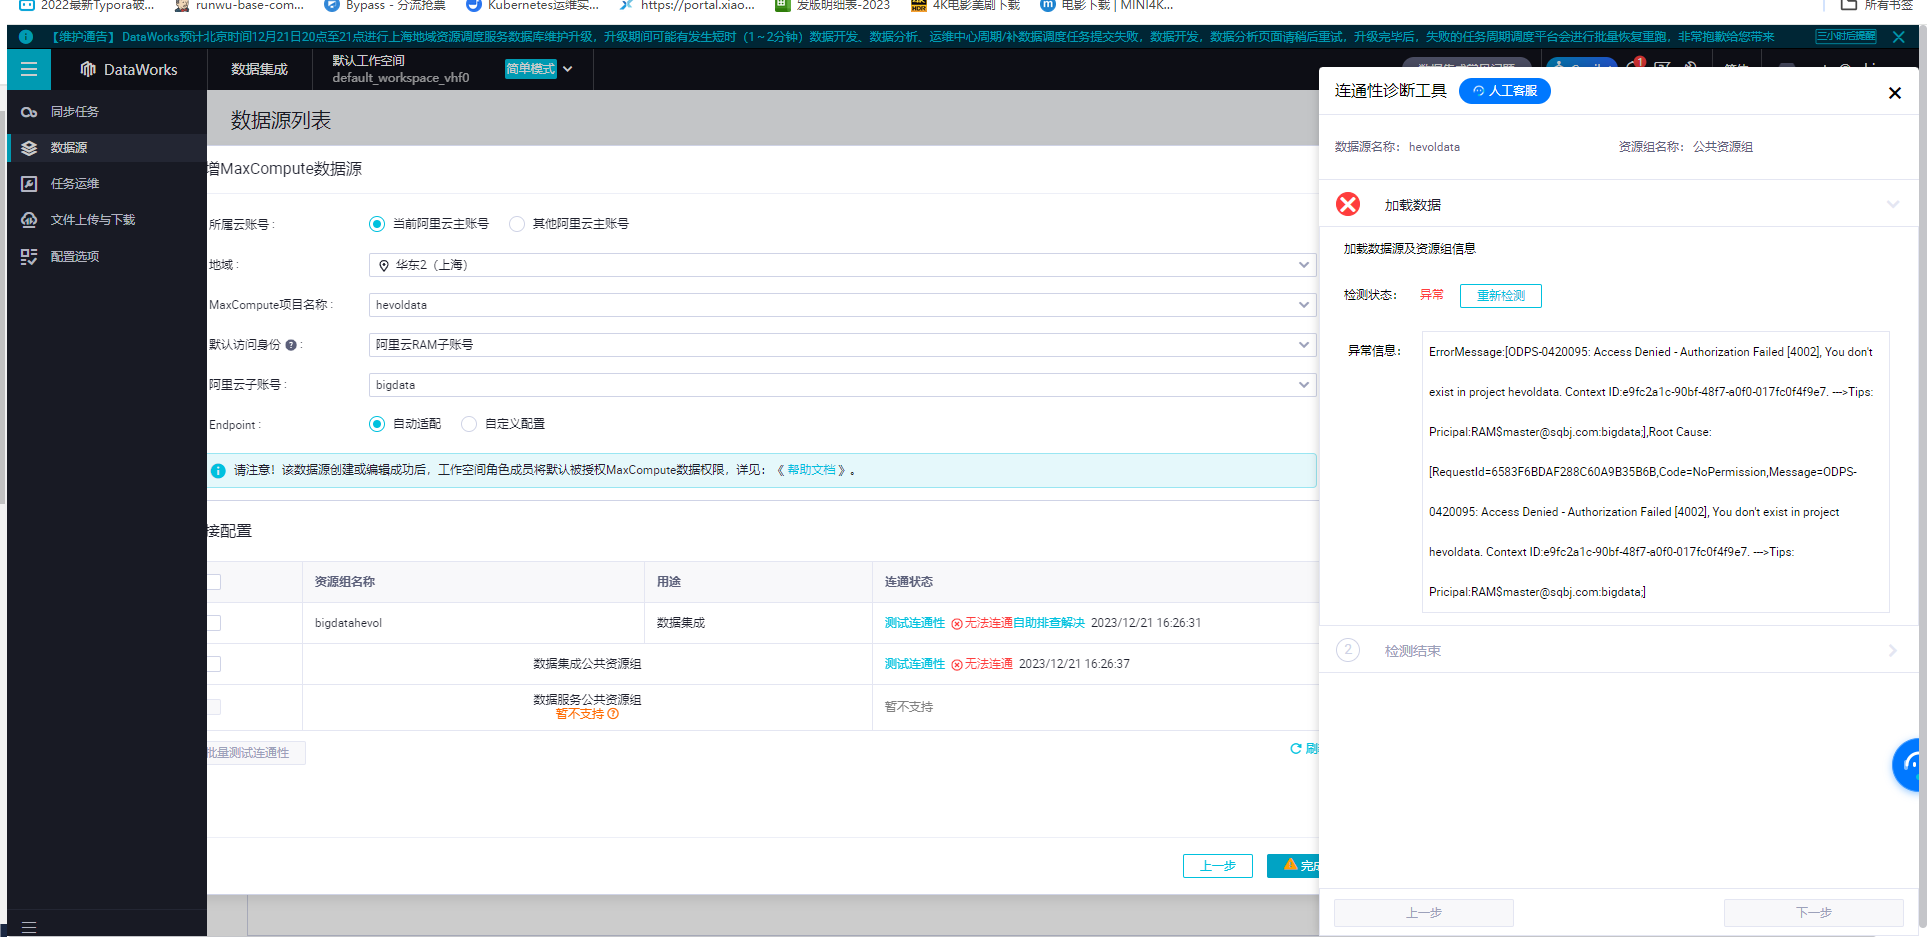Toggle the table header select-all checkbox
The image size is (1927, 937).
point(214,582)
